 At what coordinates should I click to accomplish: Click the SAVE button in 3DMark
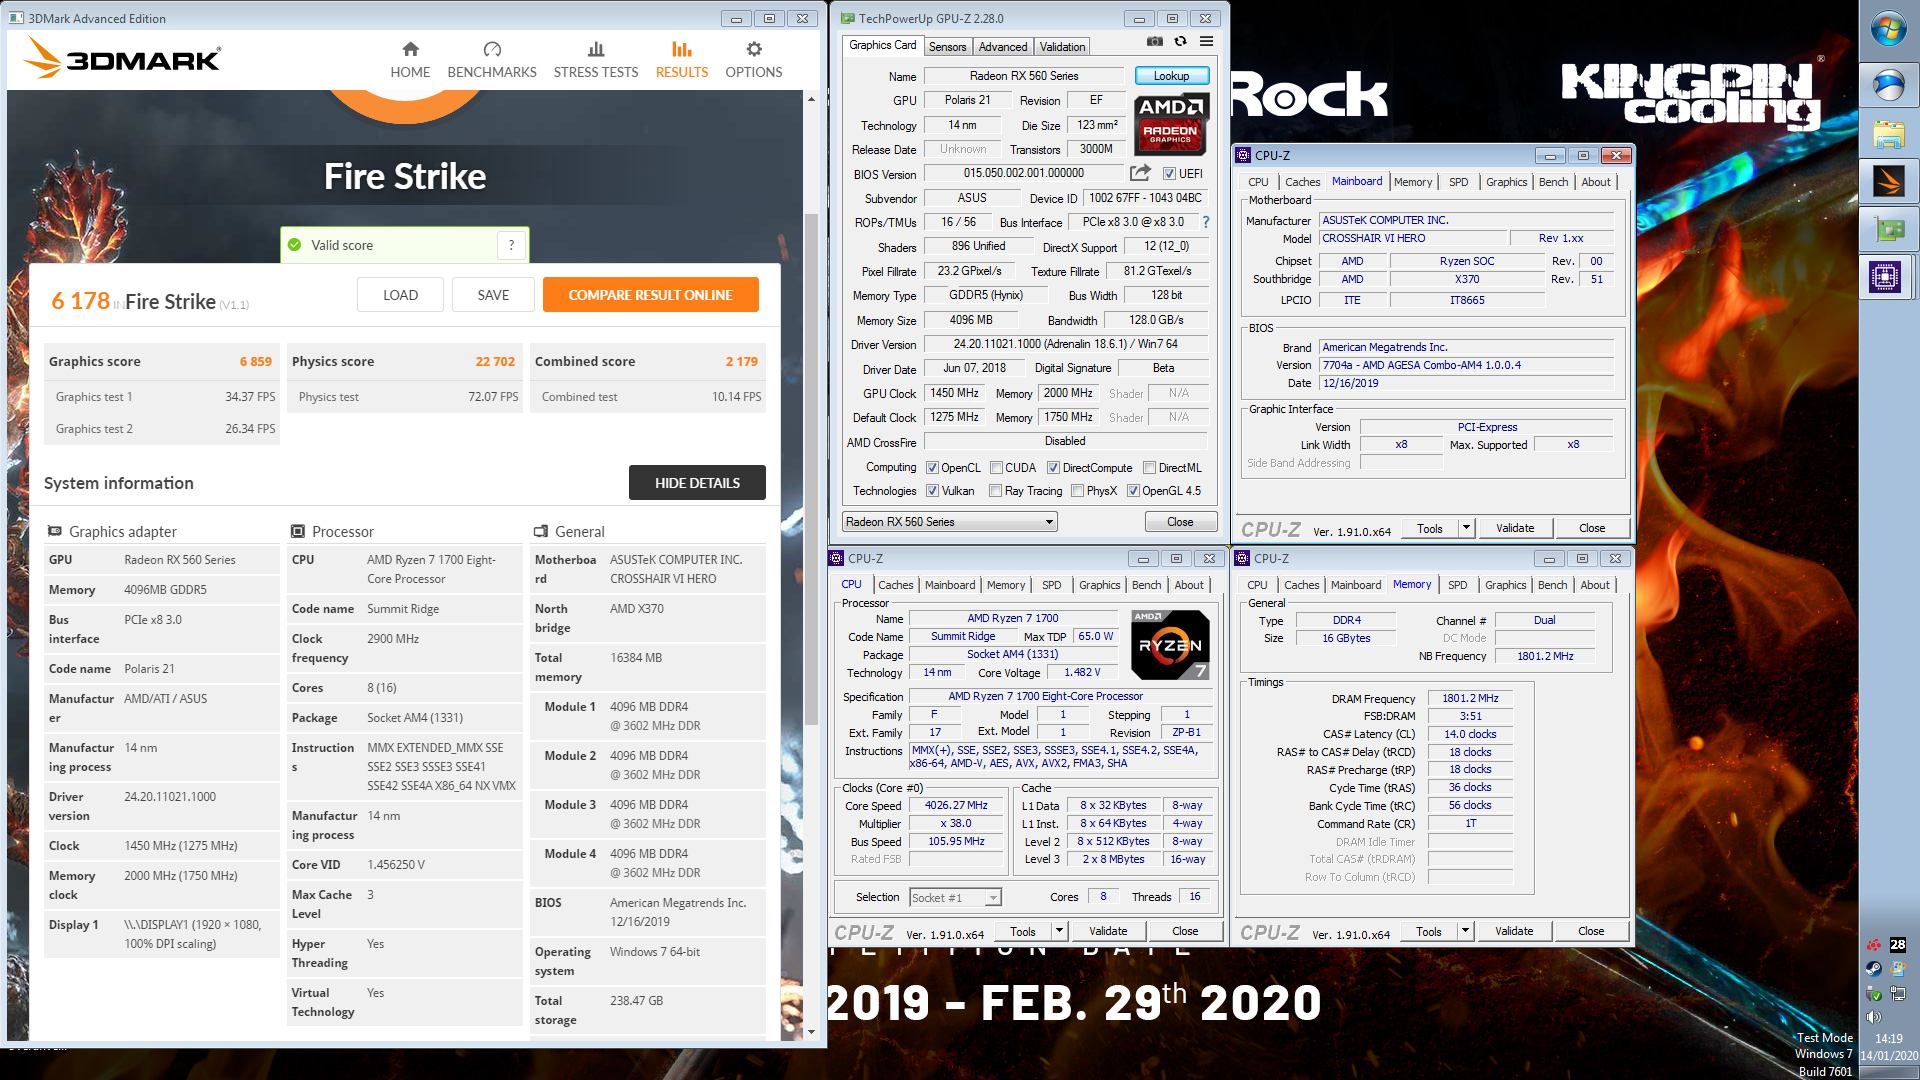click(493, 295)
